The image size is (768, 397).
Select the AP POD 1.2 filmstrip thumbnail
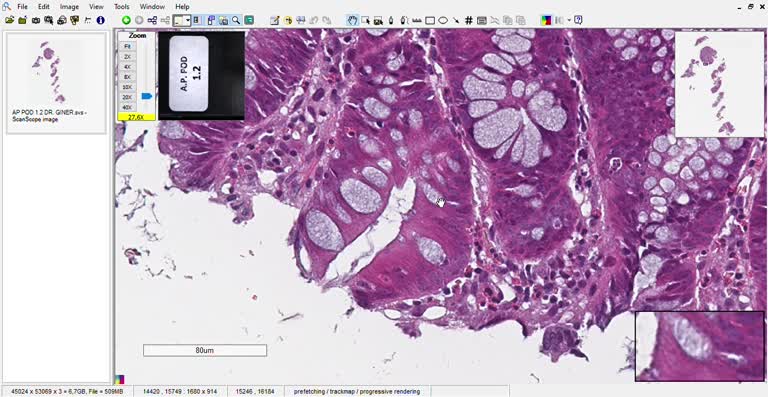(56, 82)
